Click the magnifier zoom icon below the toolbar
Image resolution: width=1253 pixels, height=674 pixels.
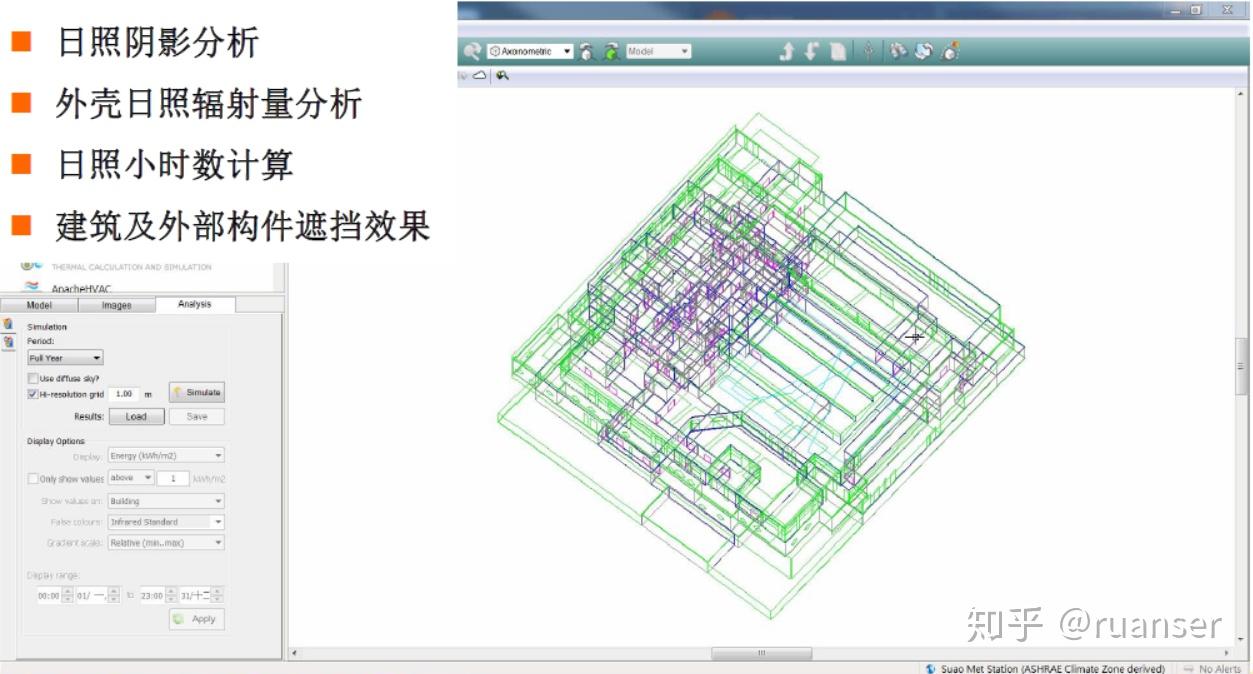(x=501, y=74)
